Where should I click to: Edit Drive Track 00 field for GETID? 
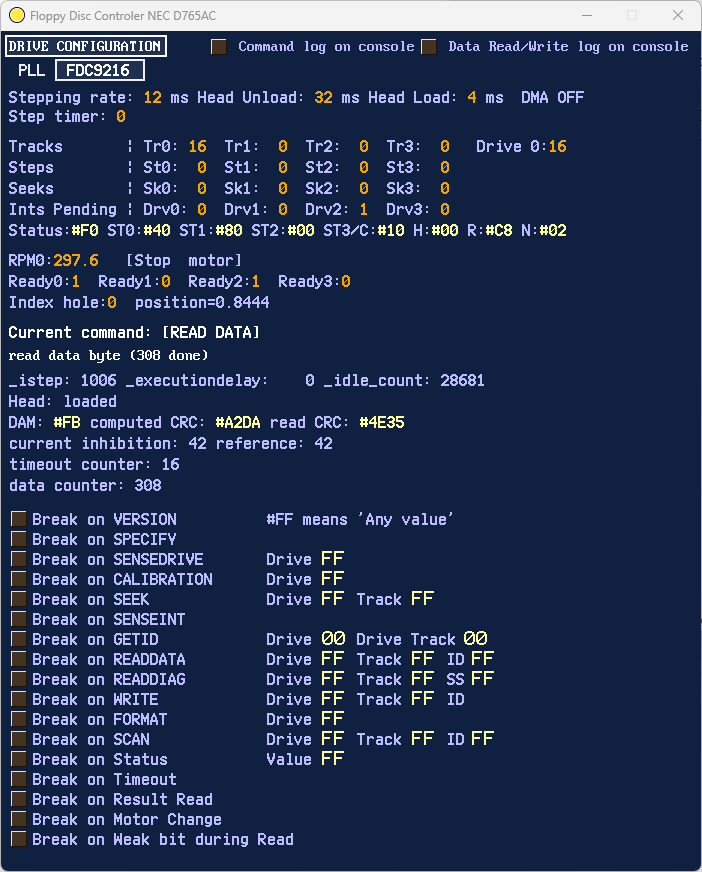[476, 639]
